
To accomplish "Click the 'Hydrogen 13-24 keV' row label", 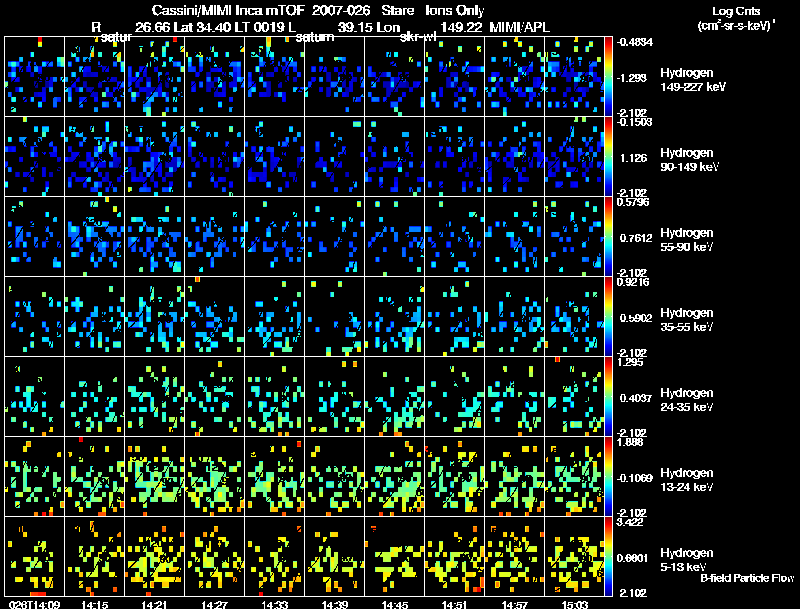I will [x=687, y=480].
